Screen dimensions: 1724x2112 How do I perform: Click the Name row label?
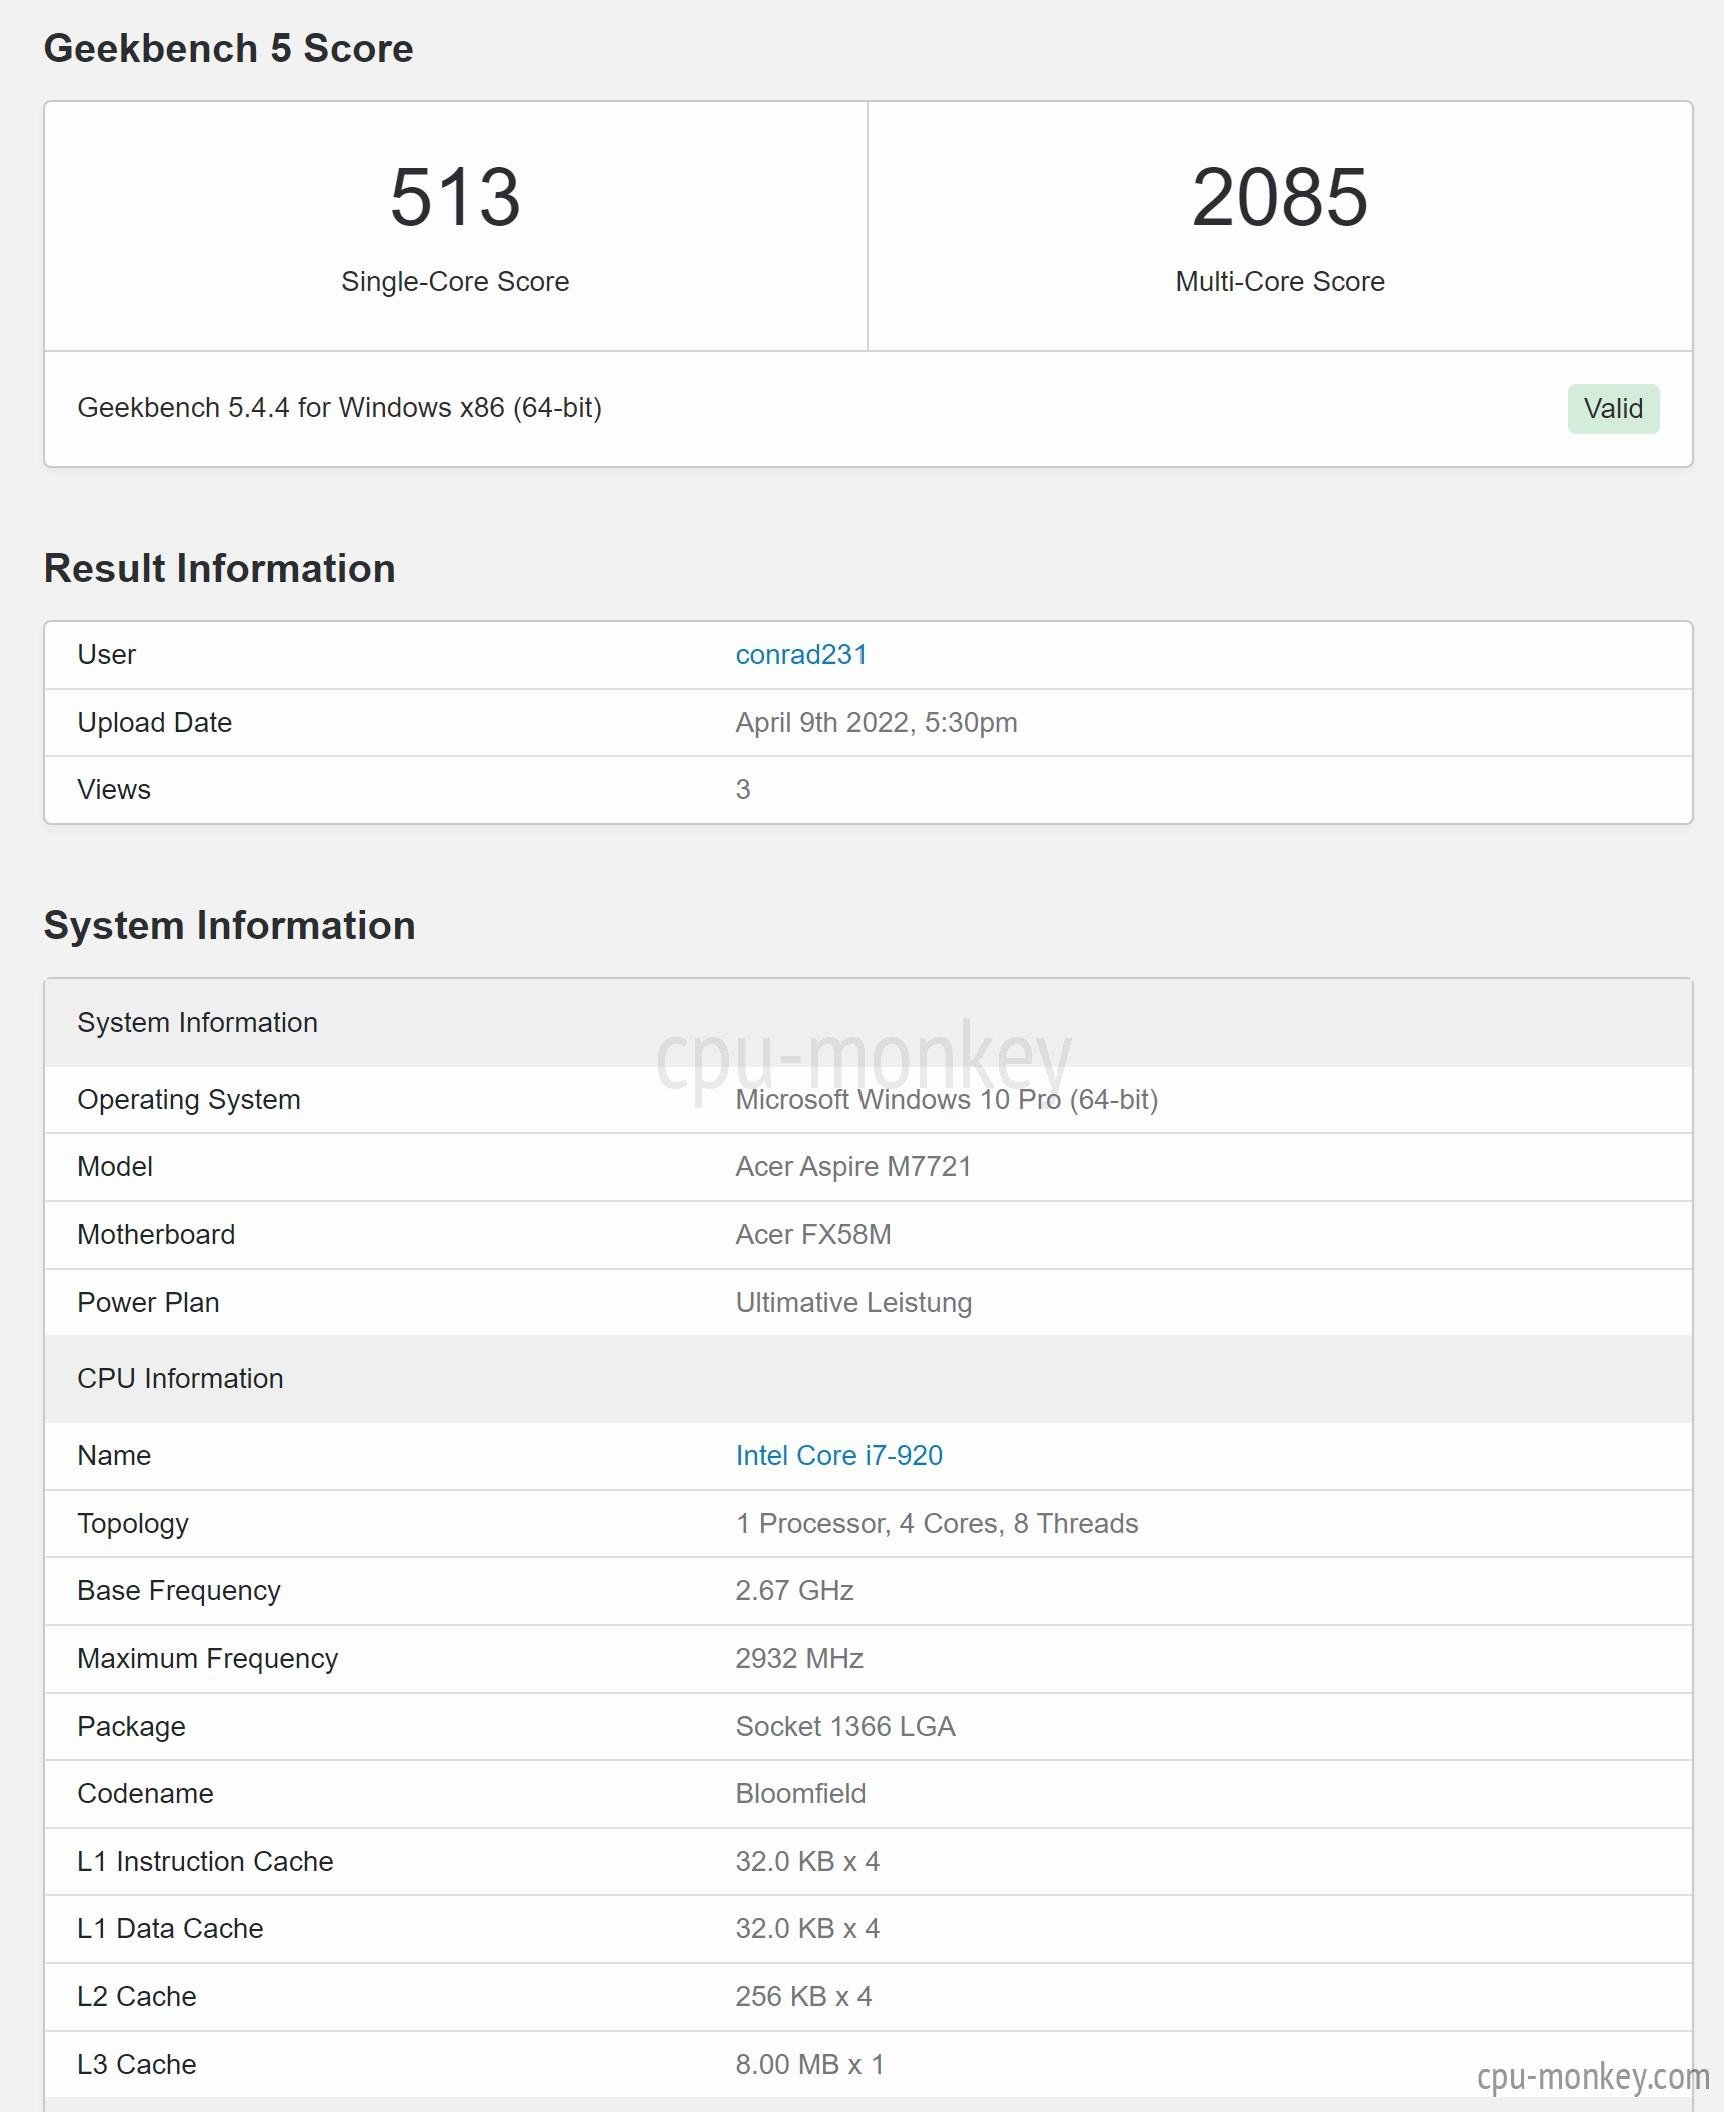pyautogui.click(x=114, y=1455)
